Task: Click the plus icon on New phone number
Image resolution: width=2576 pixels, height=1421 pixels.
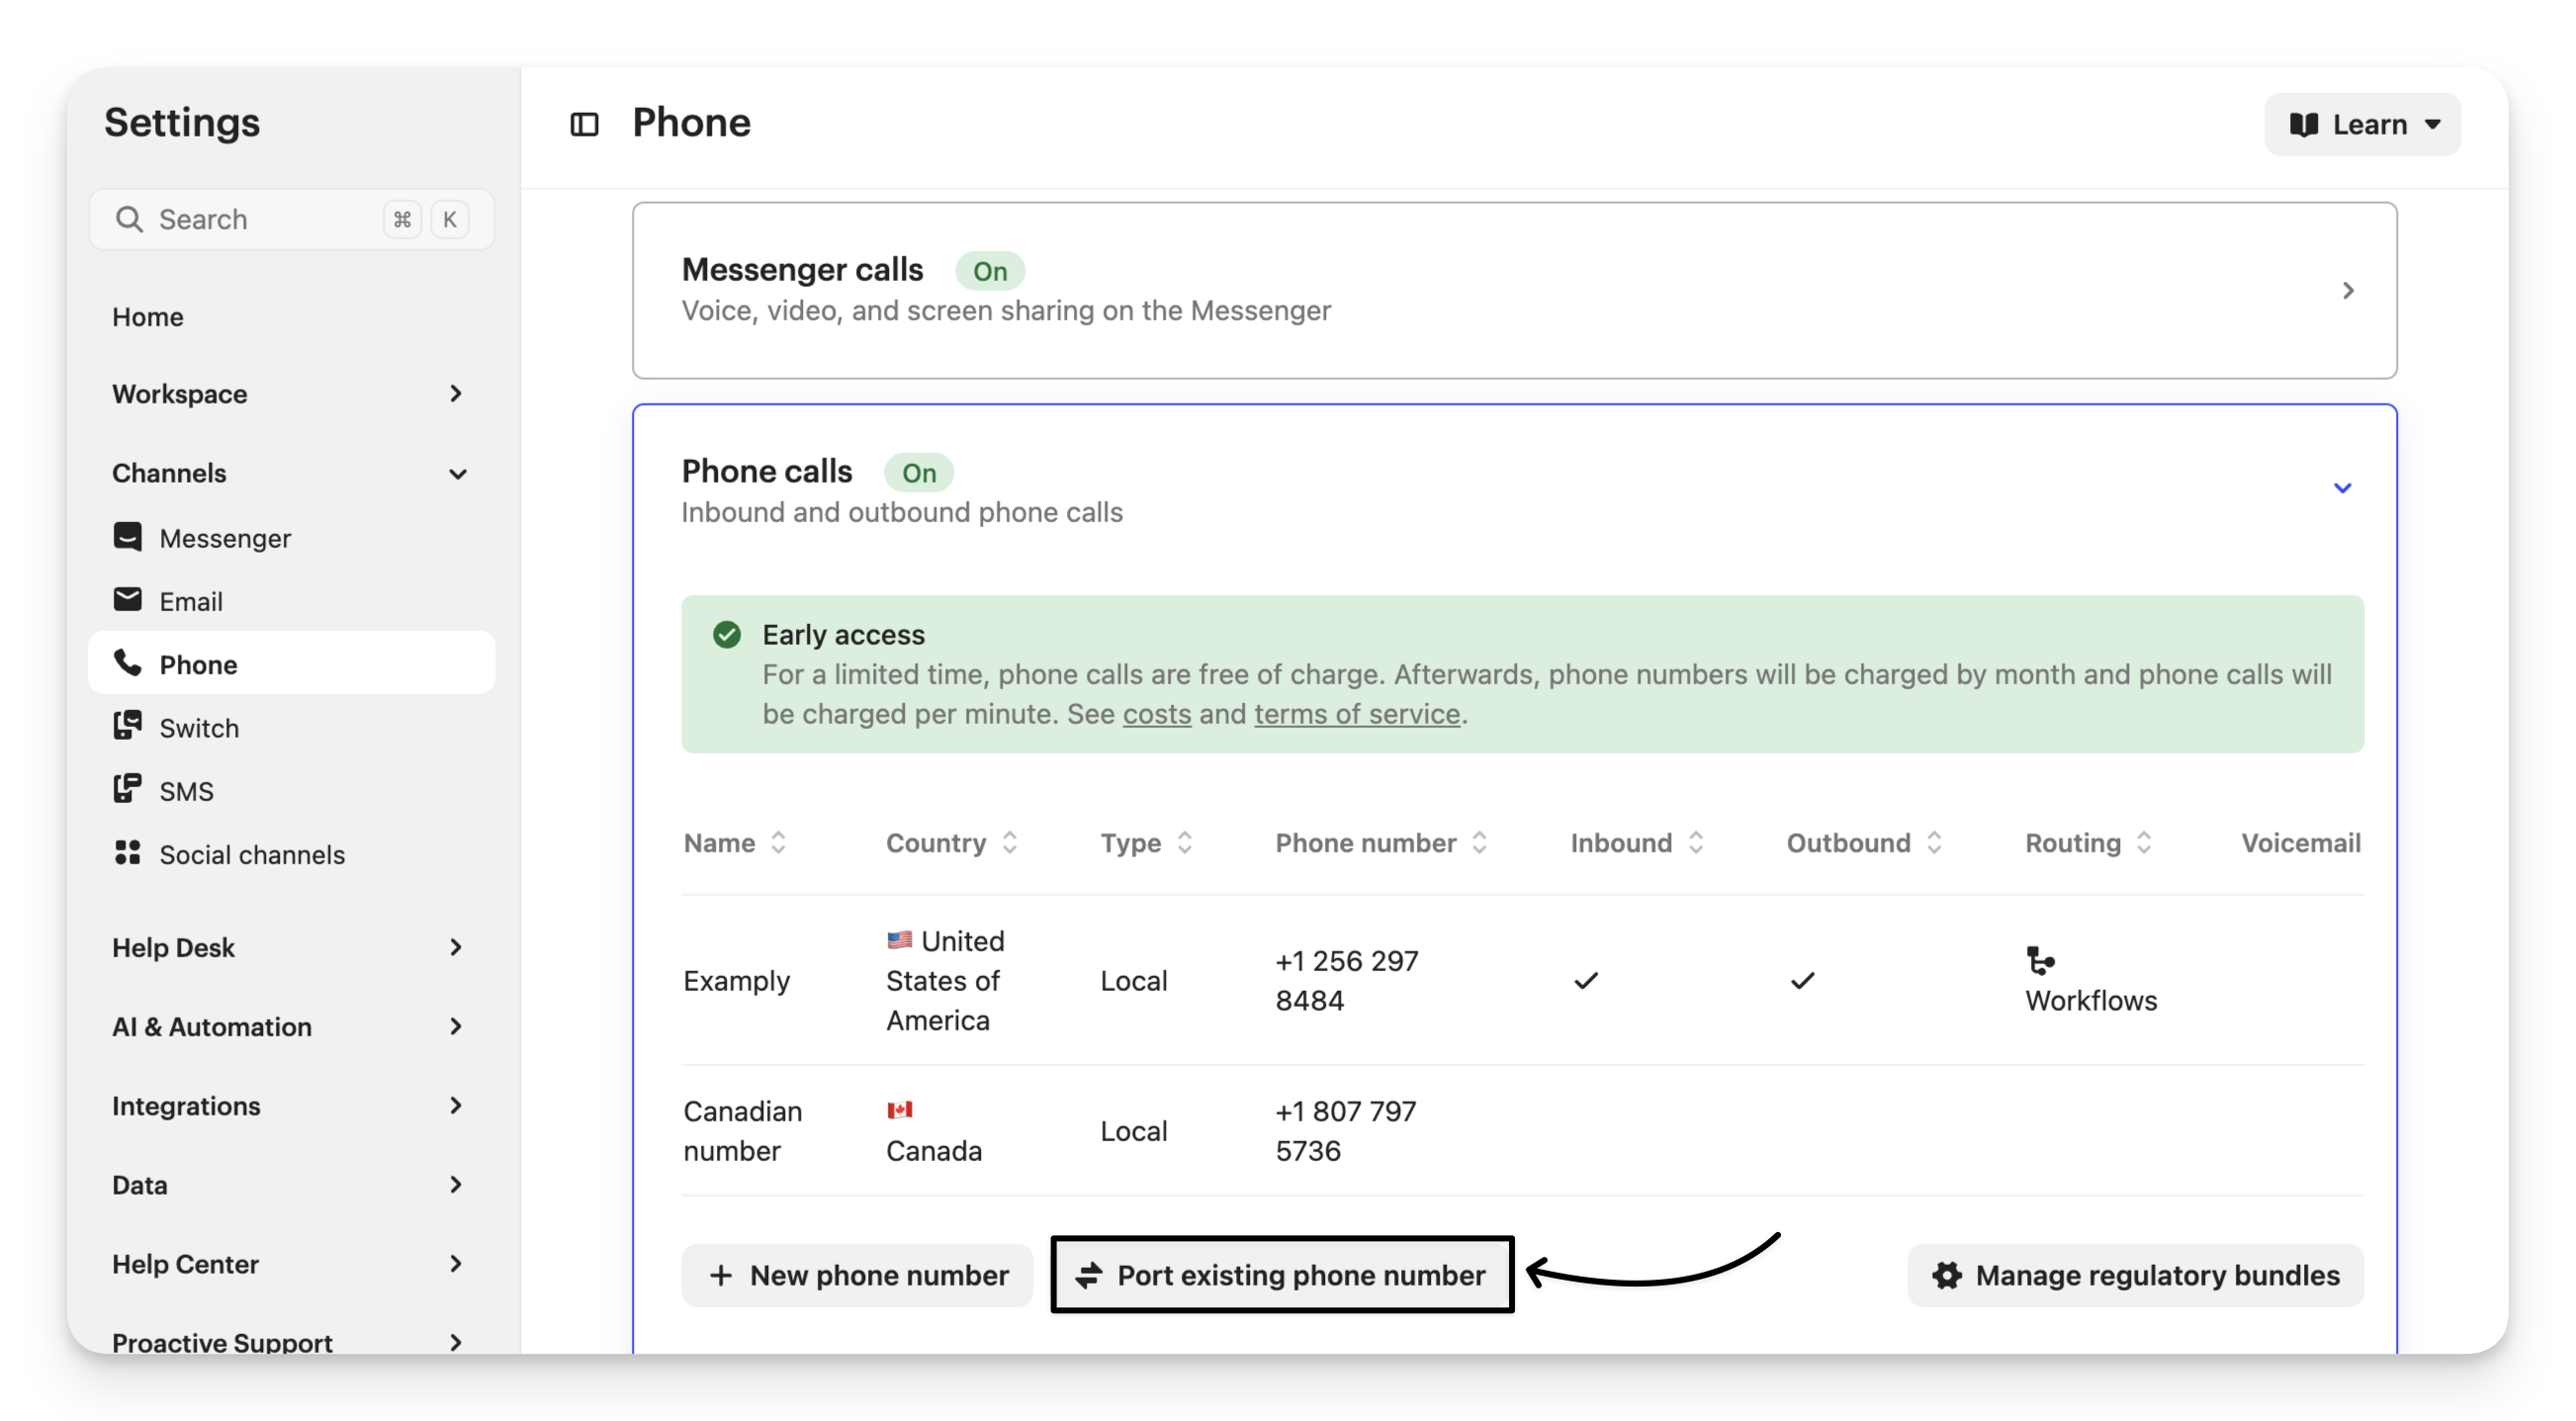Action: point(720,1275)
